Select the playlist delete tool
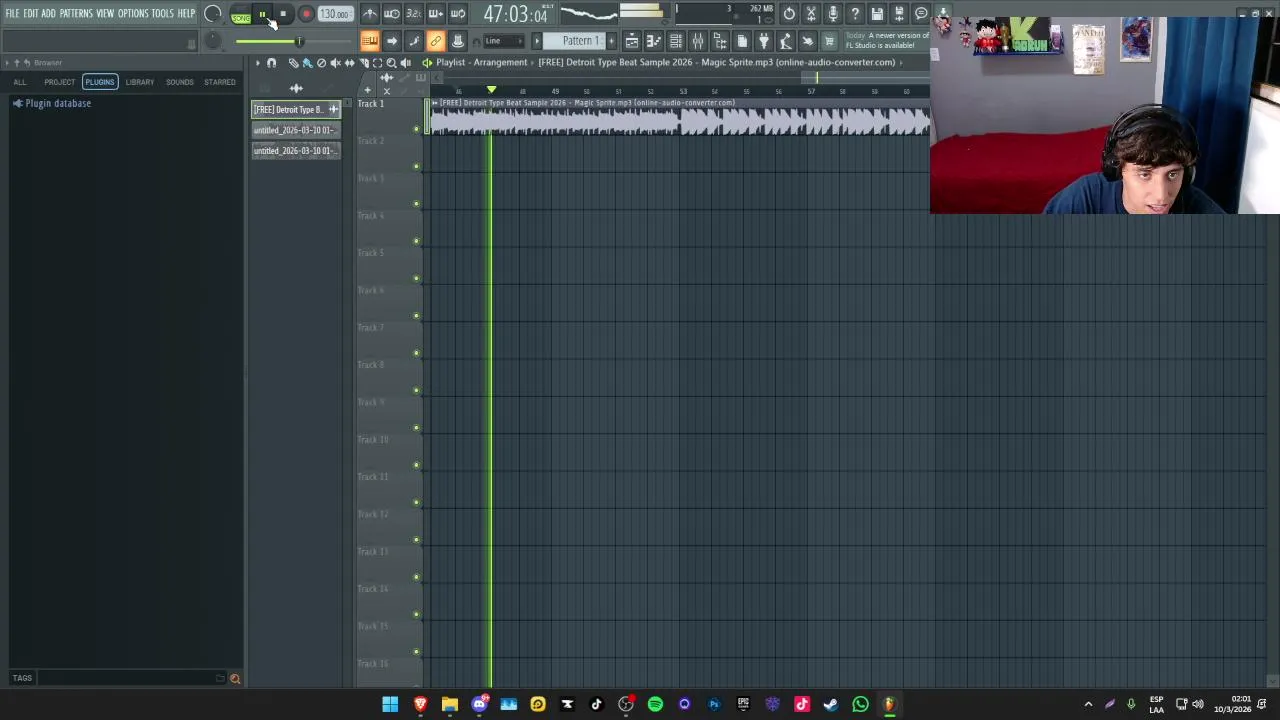 click(321, 62)
